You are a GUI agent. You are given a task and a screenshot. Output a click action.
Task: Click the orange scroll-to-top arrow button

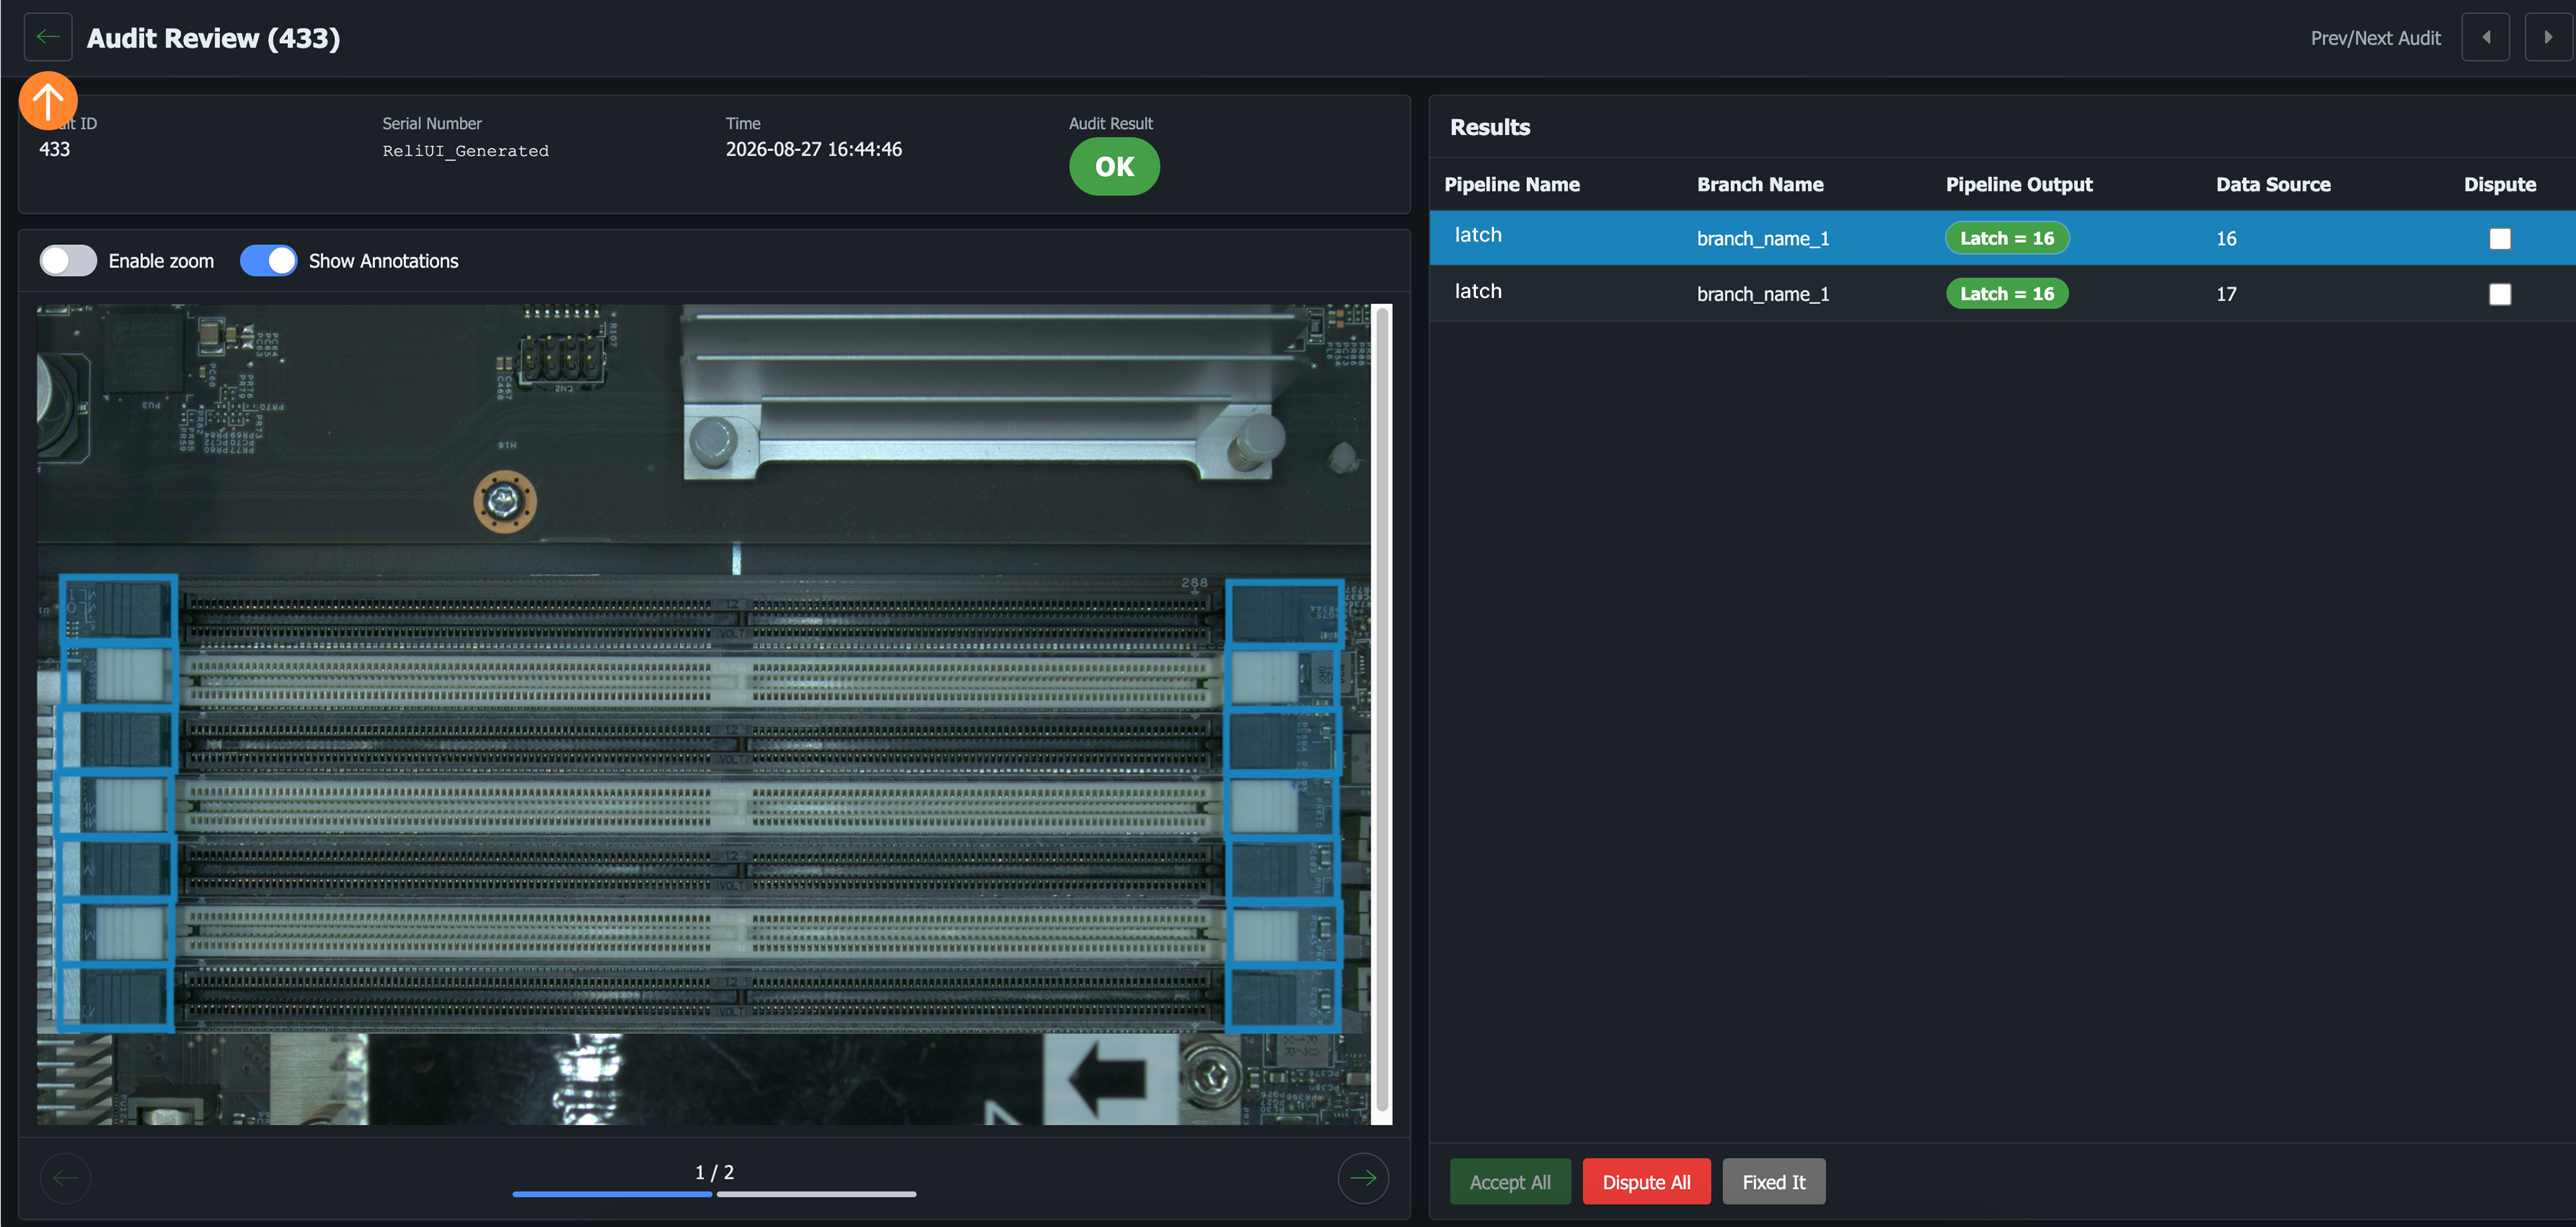pyautogui.click(x=48, y=101)
